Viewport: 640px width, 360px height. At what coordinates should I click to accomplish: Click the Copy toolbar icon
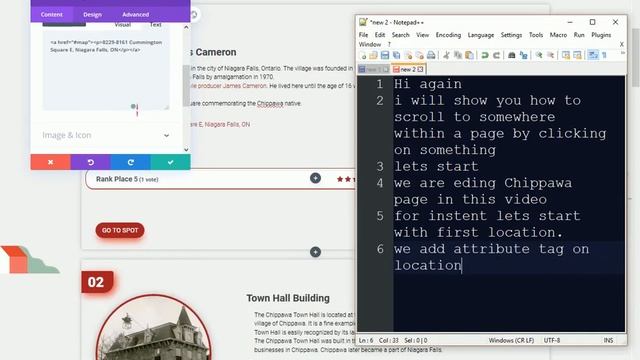pyautogui.click(x=458, y=55)
